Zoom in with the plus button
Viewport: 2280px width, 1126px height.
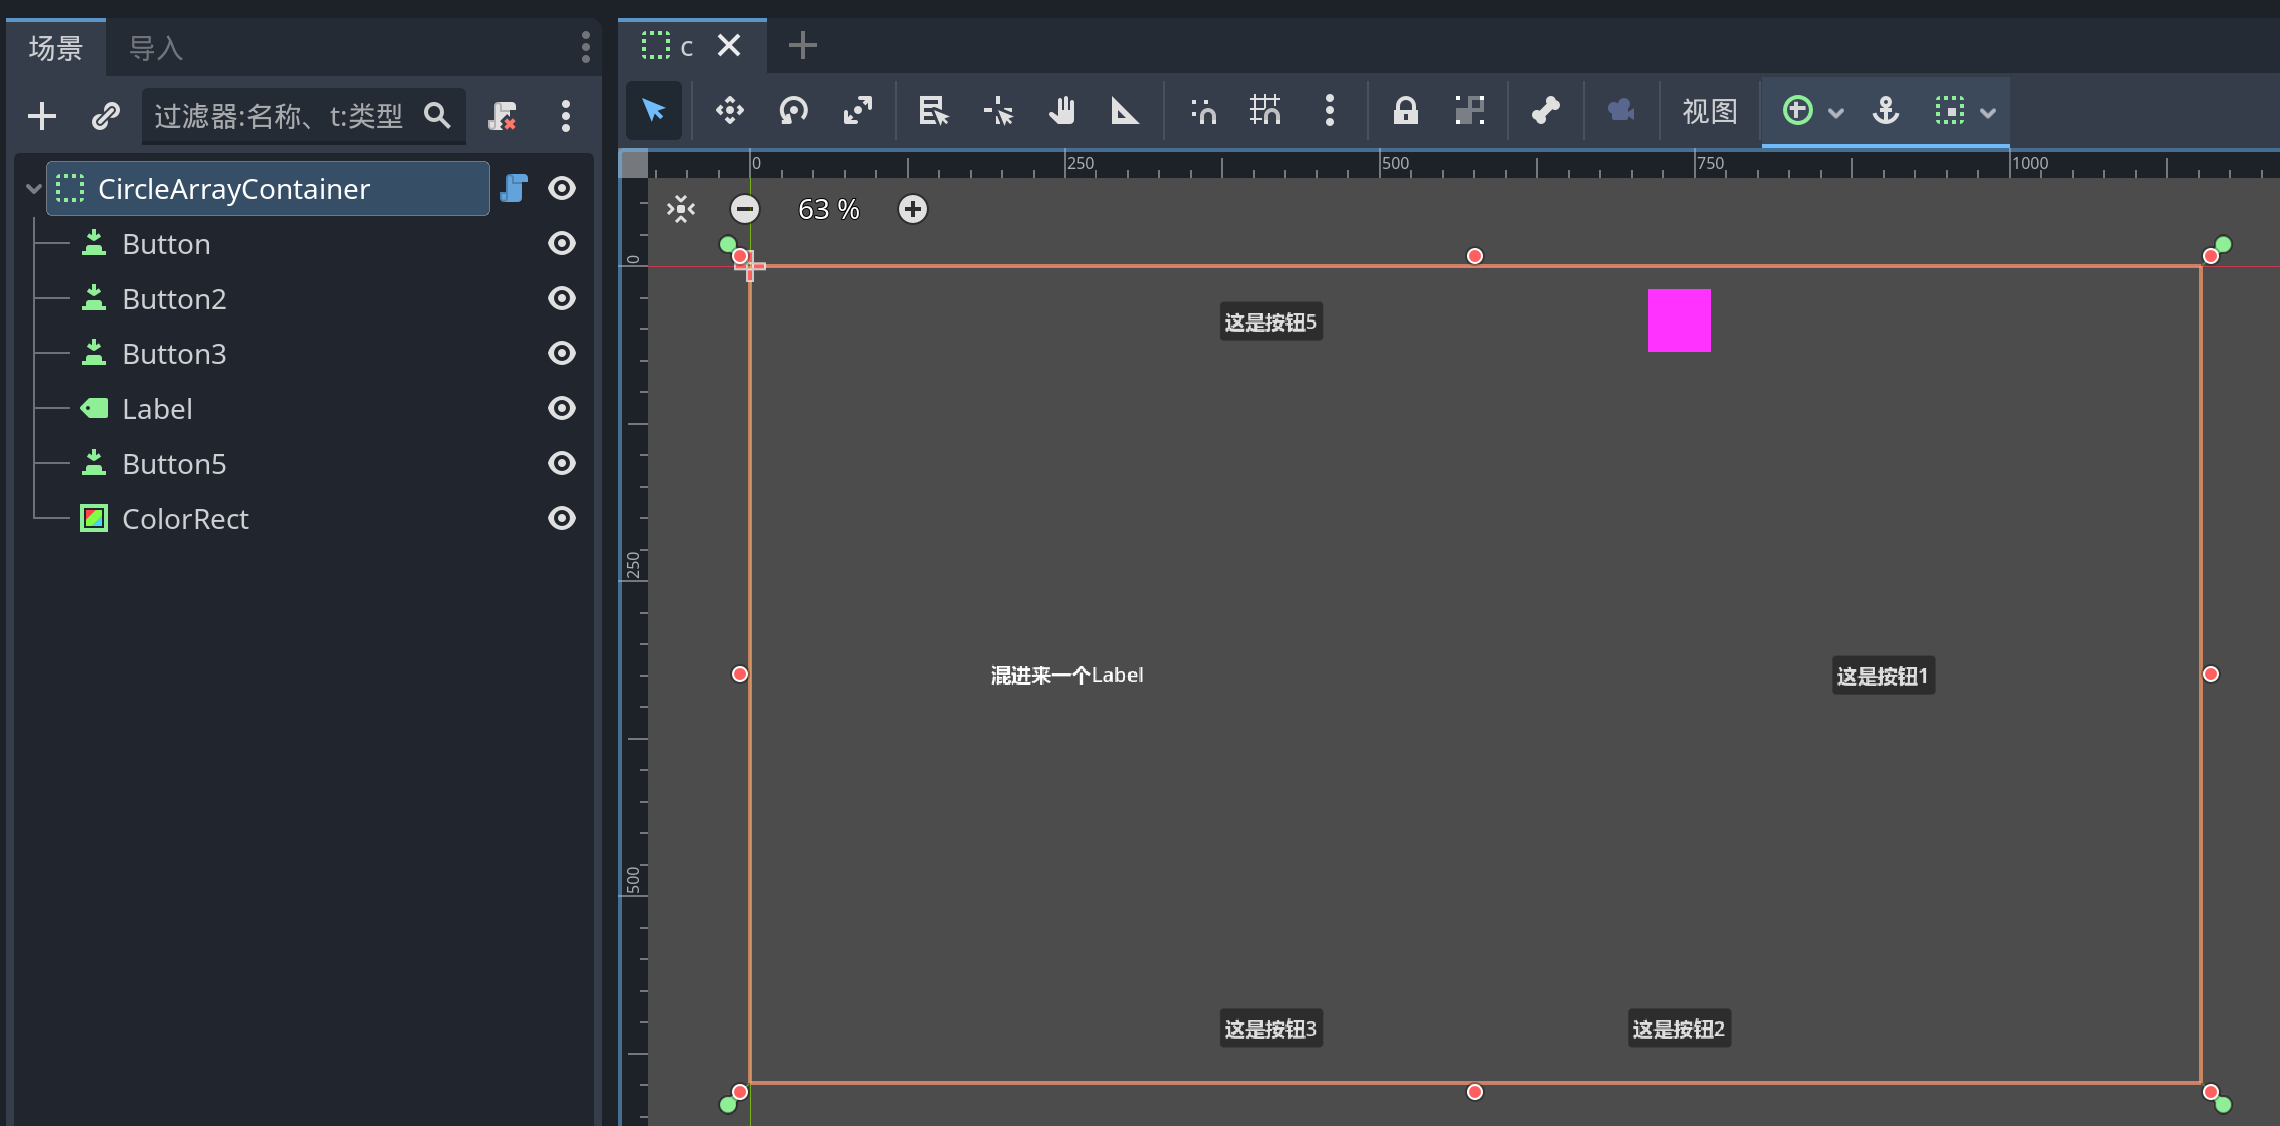pos(913,209)
